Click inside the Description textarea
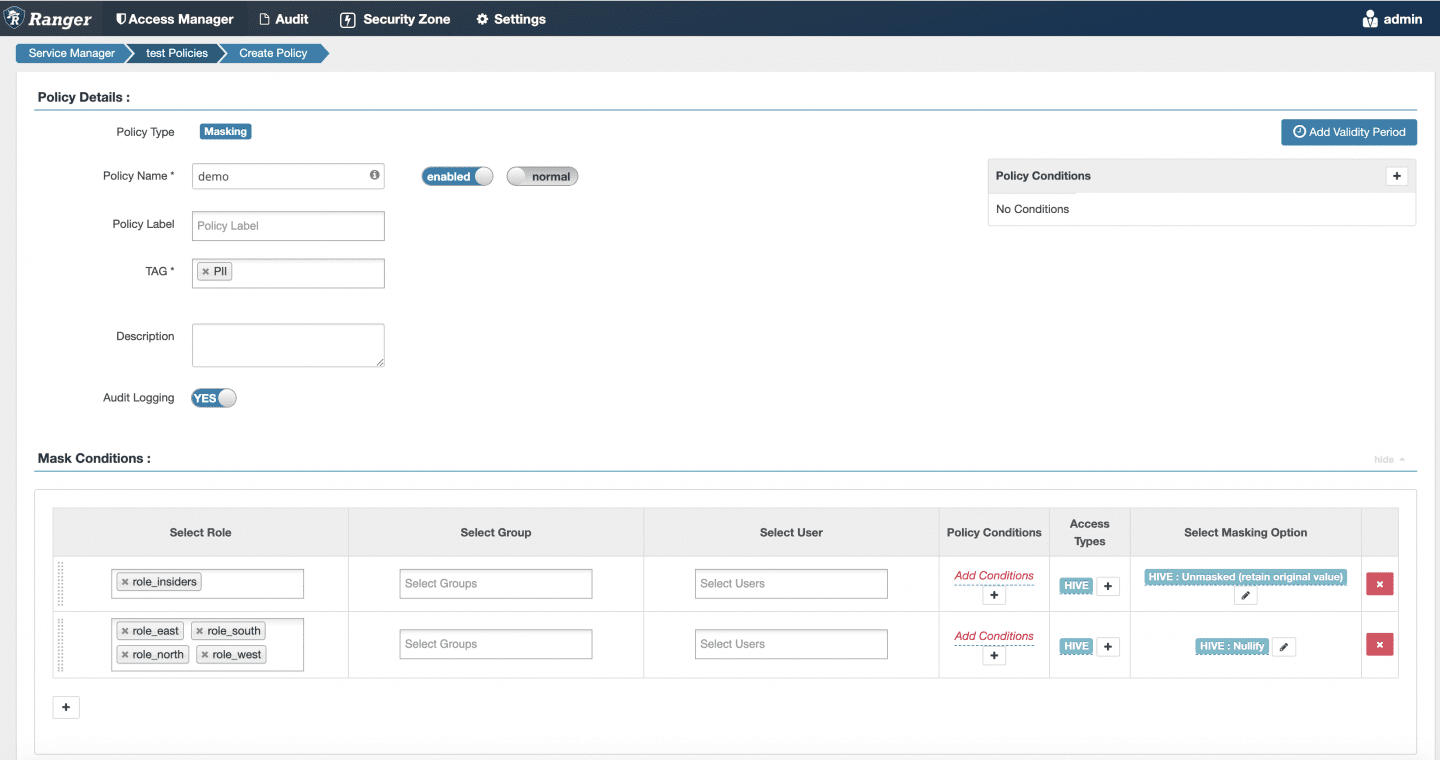1440x760 pixels. coord(288,345)
